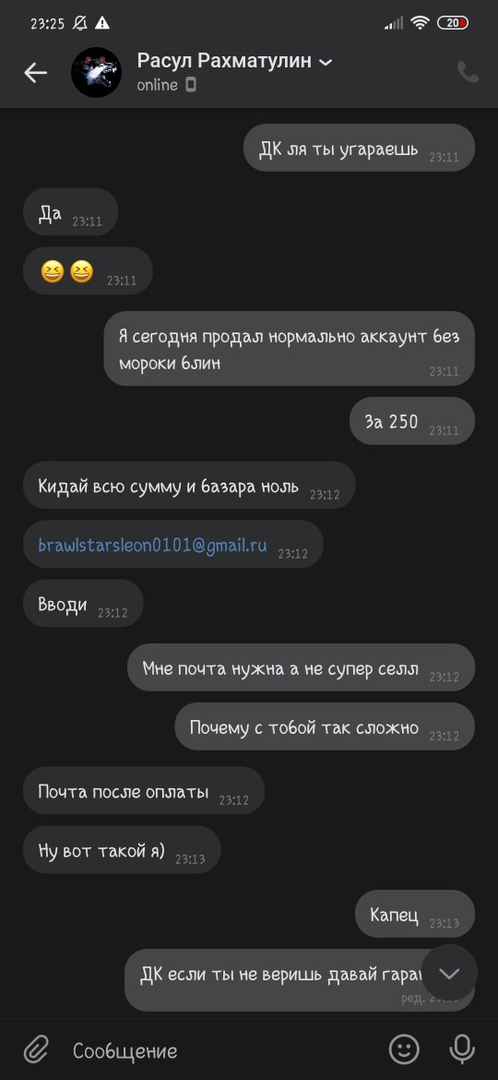498x1080 pixels.
Task: Start a voice call with phone icon
Action: pos(468,72)
